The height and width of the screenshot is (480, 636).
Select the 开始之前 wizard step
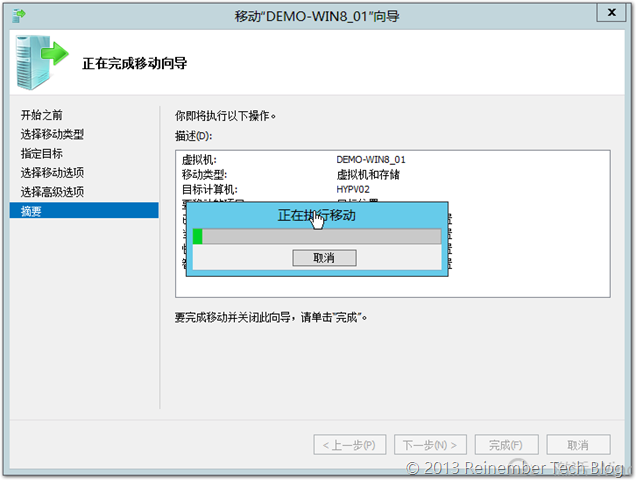pos(42,115)
